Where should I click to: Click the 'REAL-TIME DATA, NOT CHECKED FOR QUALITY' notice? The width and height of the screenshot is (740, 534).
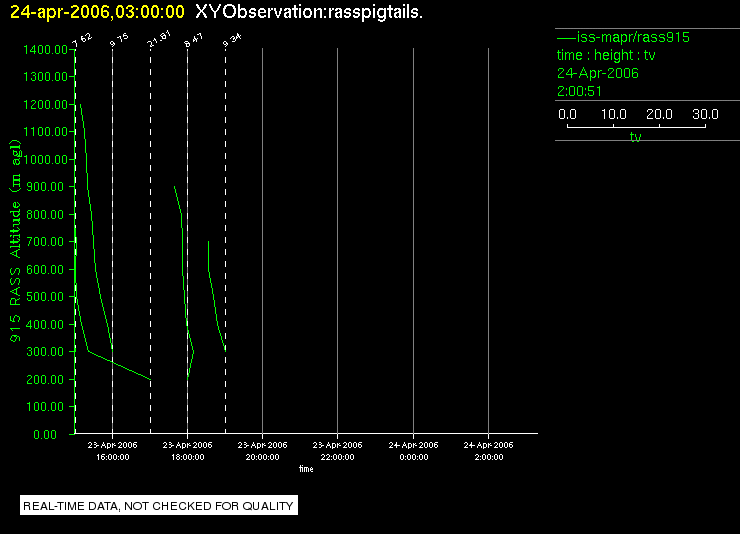click(x=159, y=506)
